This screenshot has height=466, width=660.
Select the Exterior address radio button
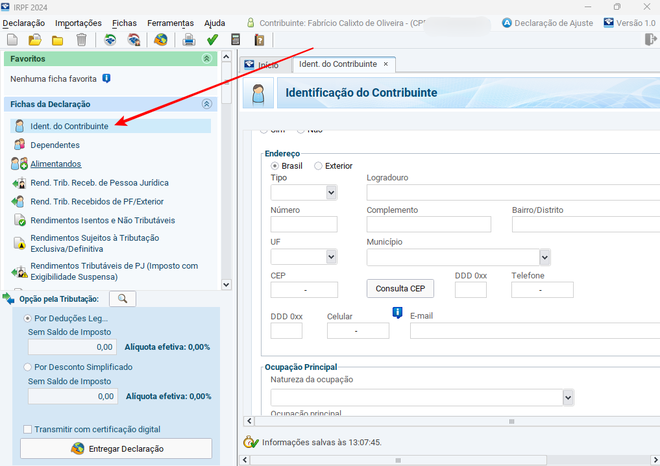point(318,166)
